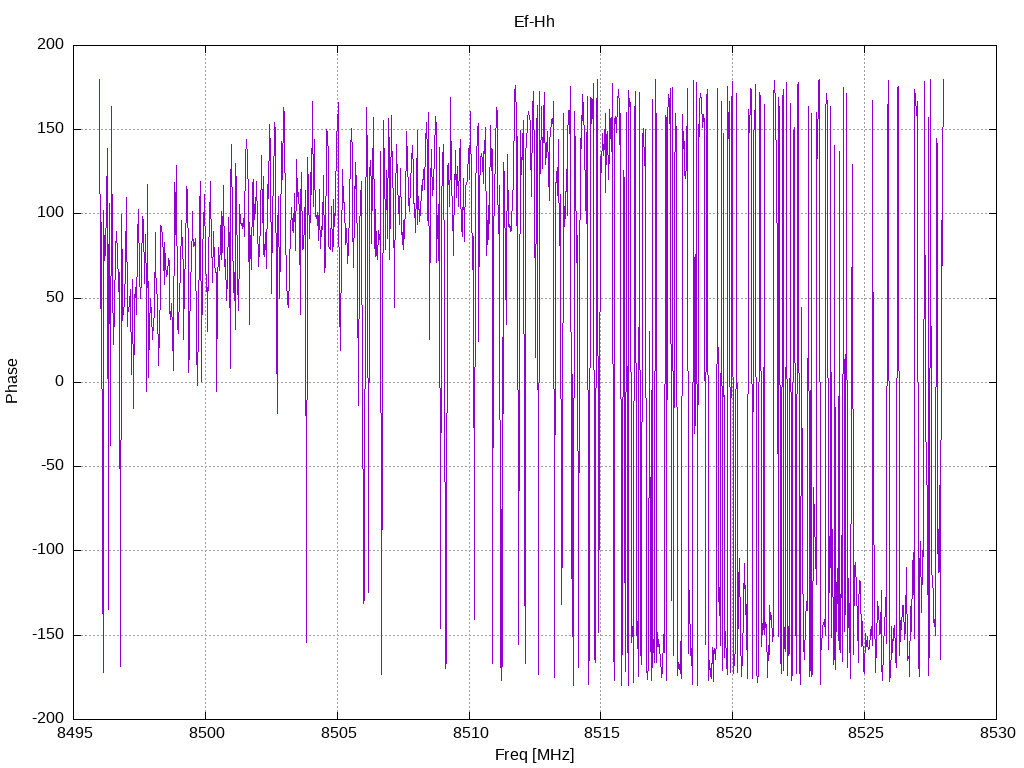Click the y-axis tick label '50'
This screenshot has height=768, width=1024.
[56, 297]
